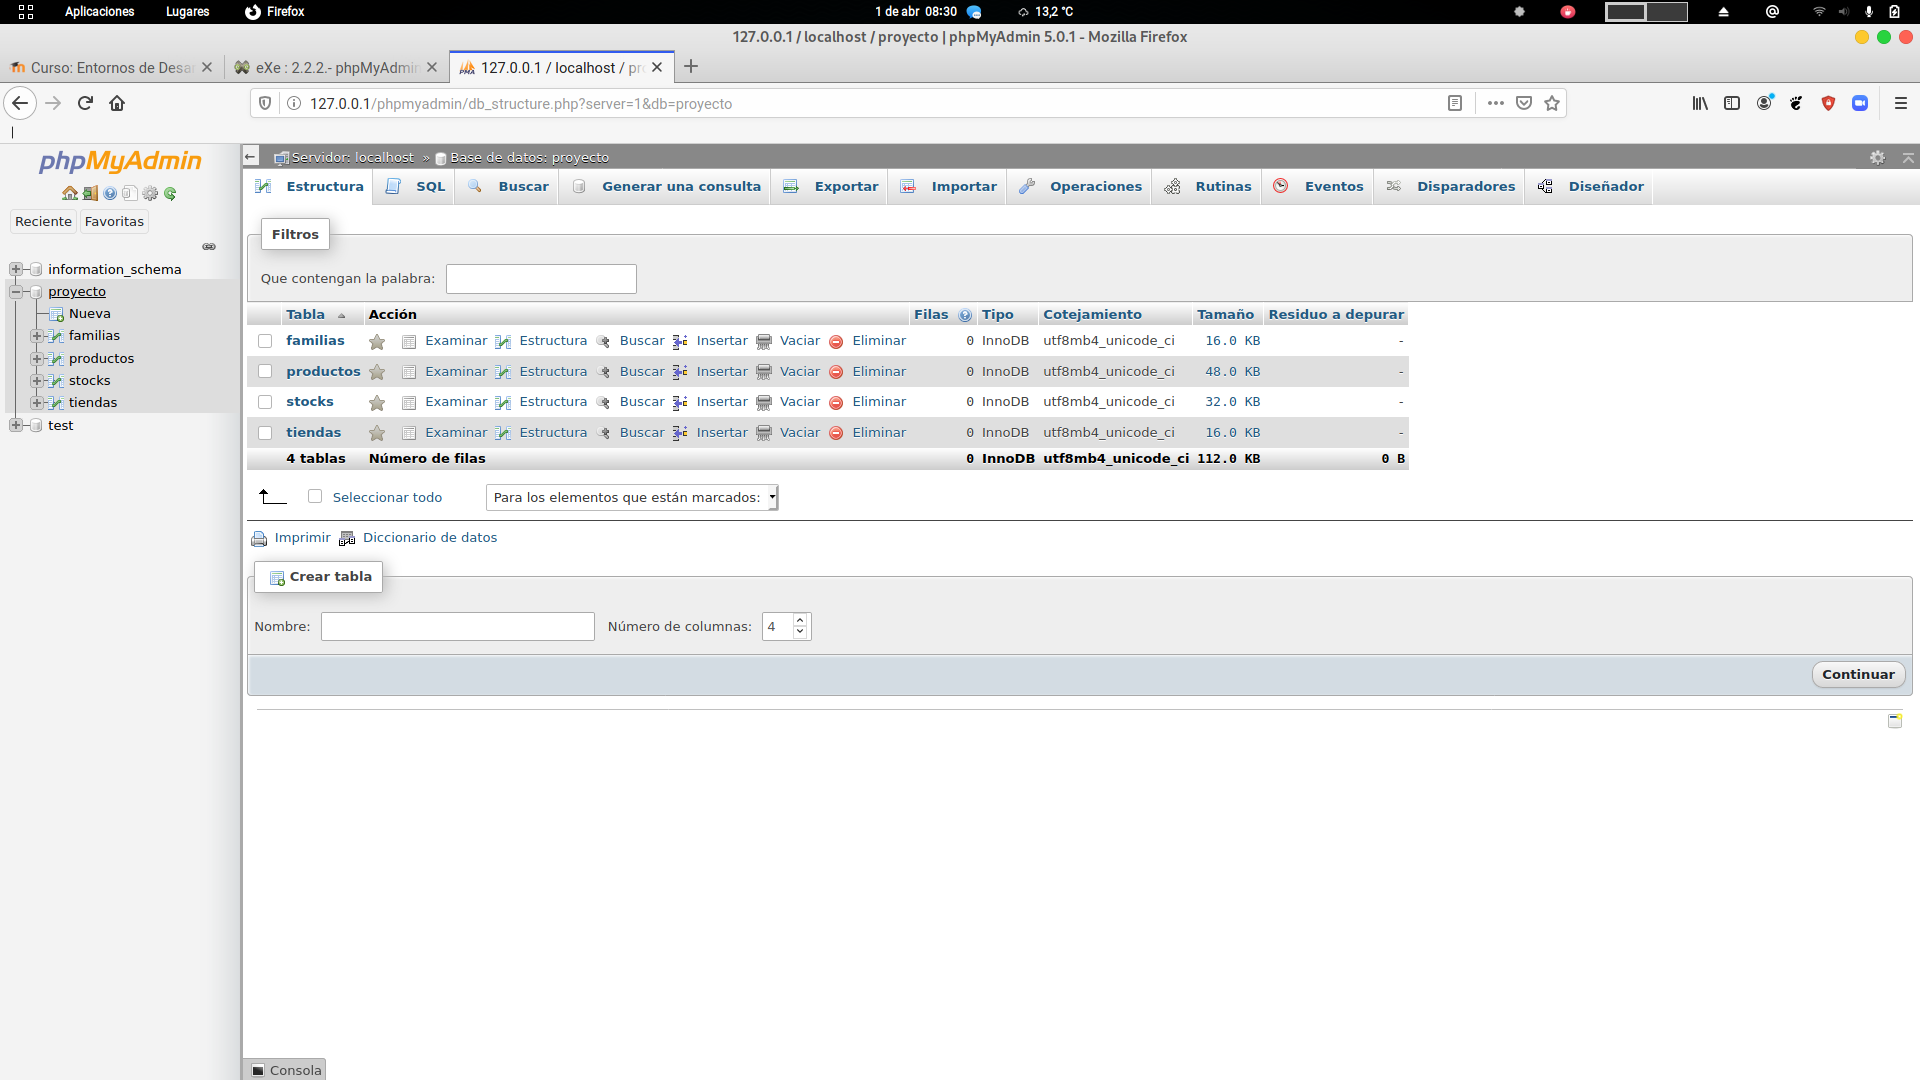This screenshot has width=1920, height=1080.
Task: Click the Vaciar icon in stocks row
Action: (764, 403)
